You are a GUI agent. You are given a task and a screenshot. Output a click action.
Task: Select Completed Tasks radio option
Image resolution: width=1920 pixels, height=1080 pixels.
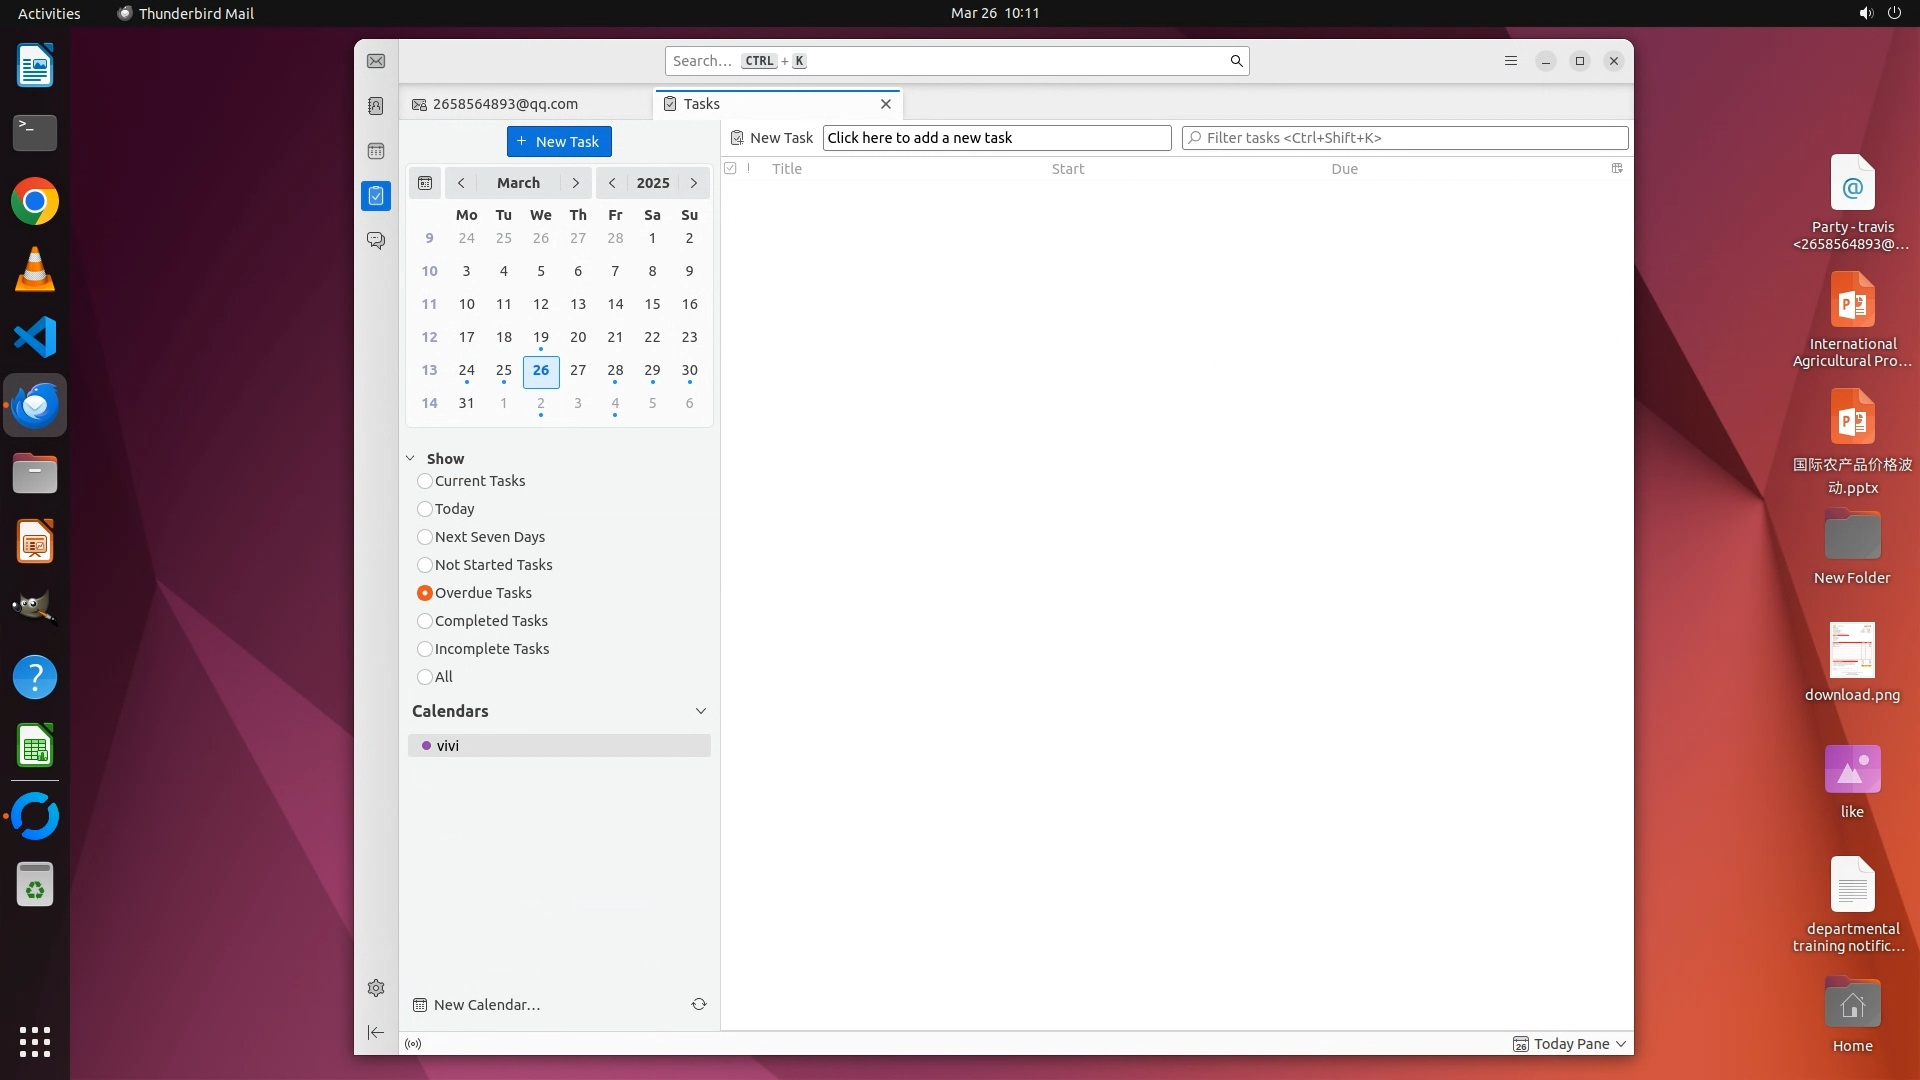click(425, 621)
